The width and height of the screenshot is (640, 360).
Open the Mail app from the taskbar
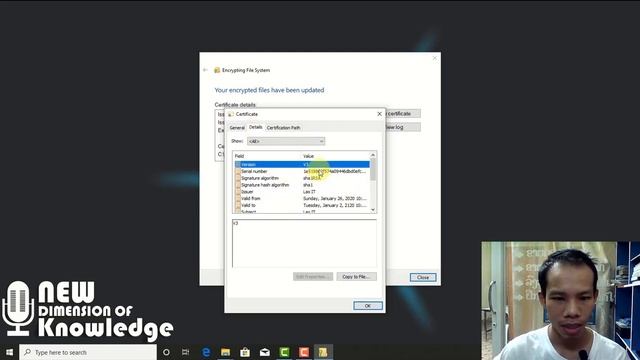click(264, 352)
